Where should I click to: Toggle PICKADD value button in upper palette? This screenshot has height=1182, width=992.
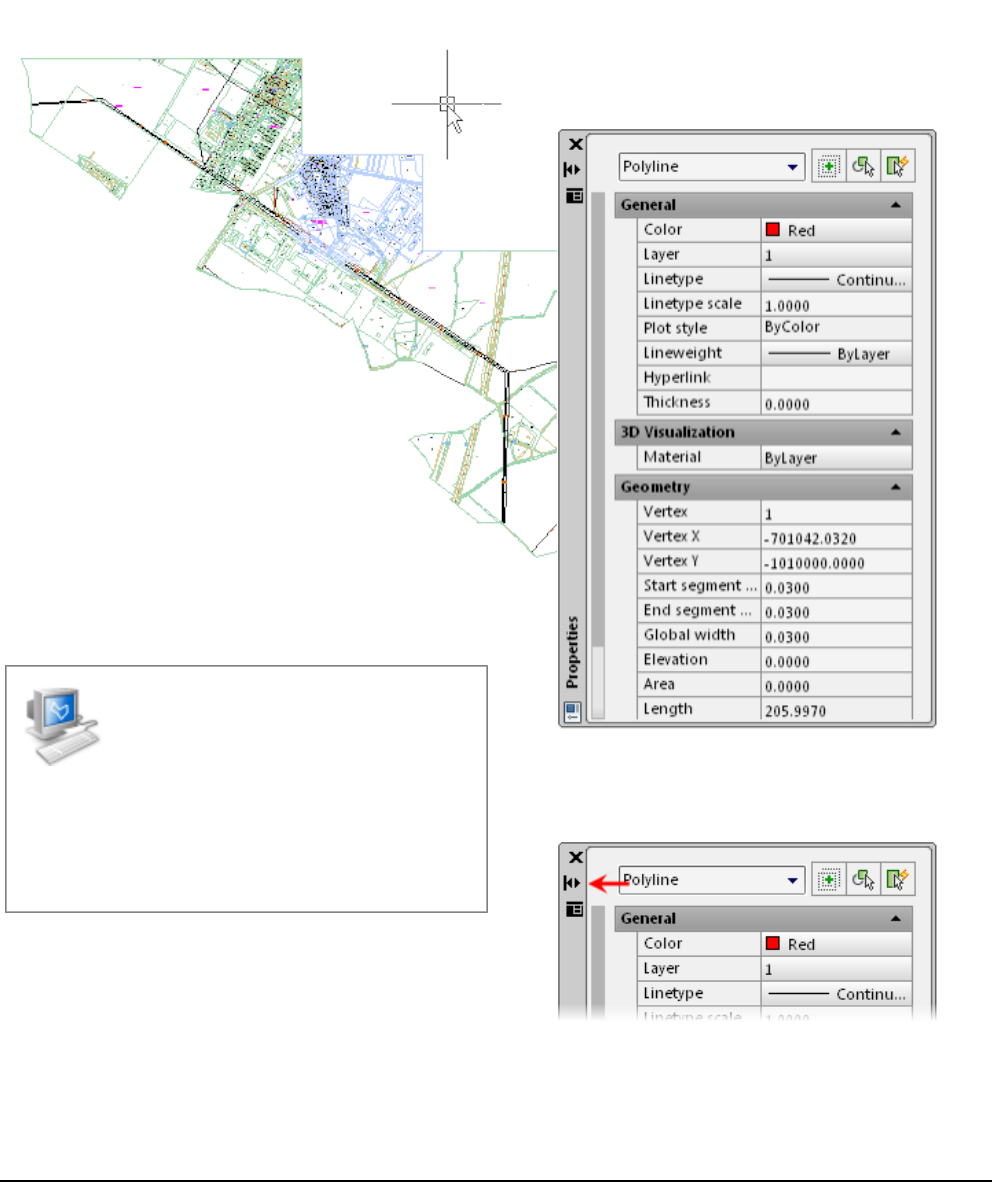pyautogui.click(x=828, y=167)
